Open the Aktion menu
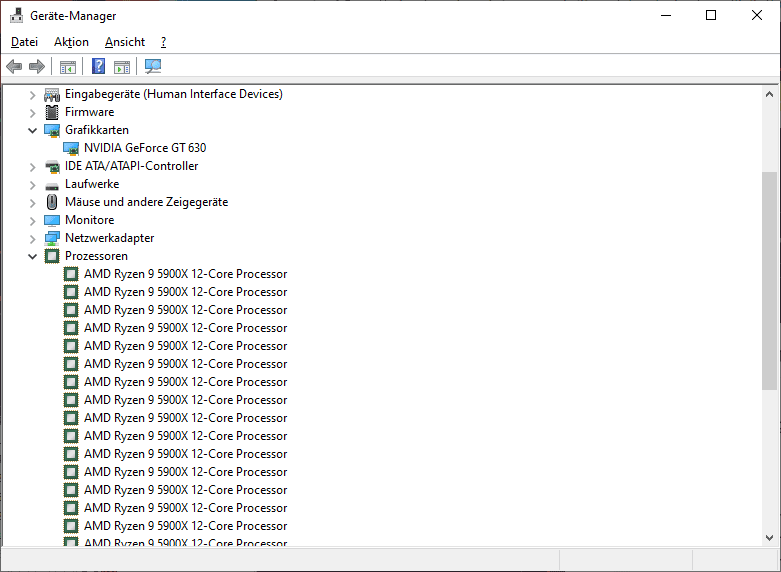 (x=71, y=42)
